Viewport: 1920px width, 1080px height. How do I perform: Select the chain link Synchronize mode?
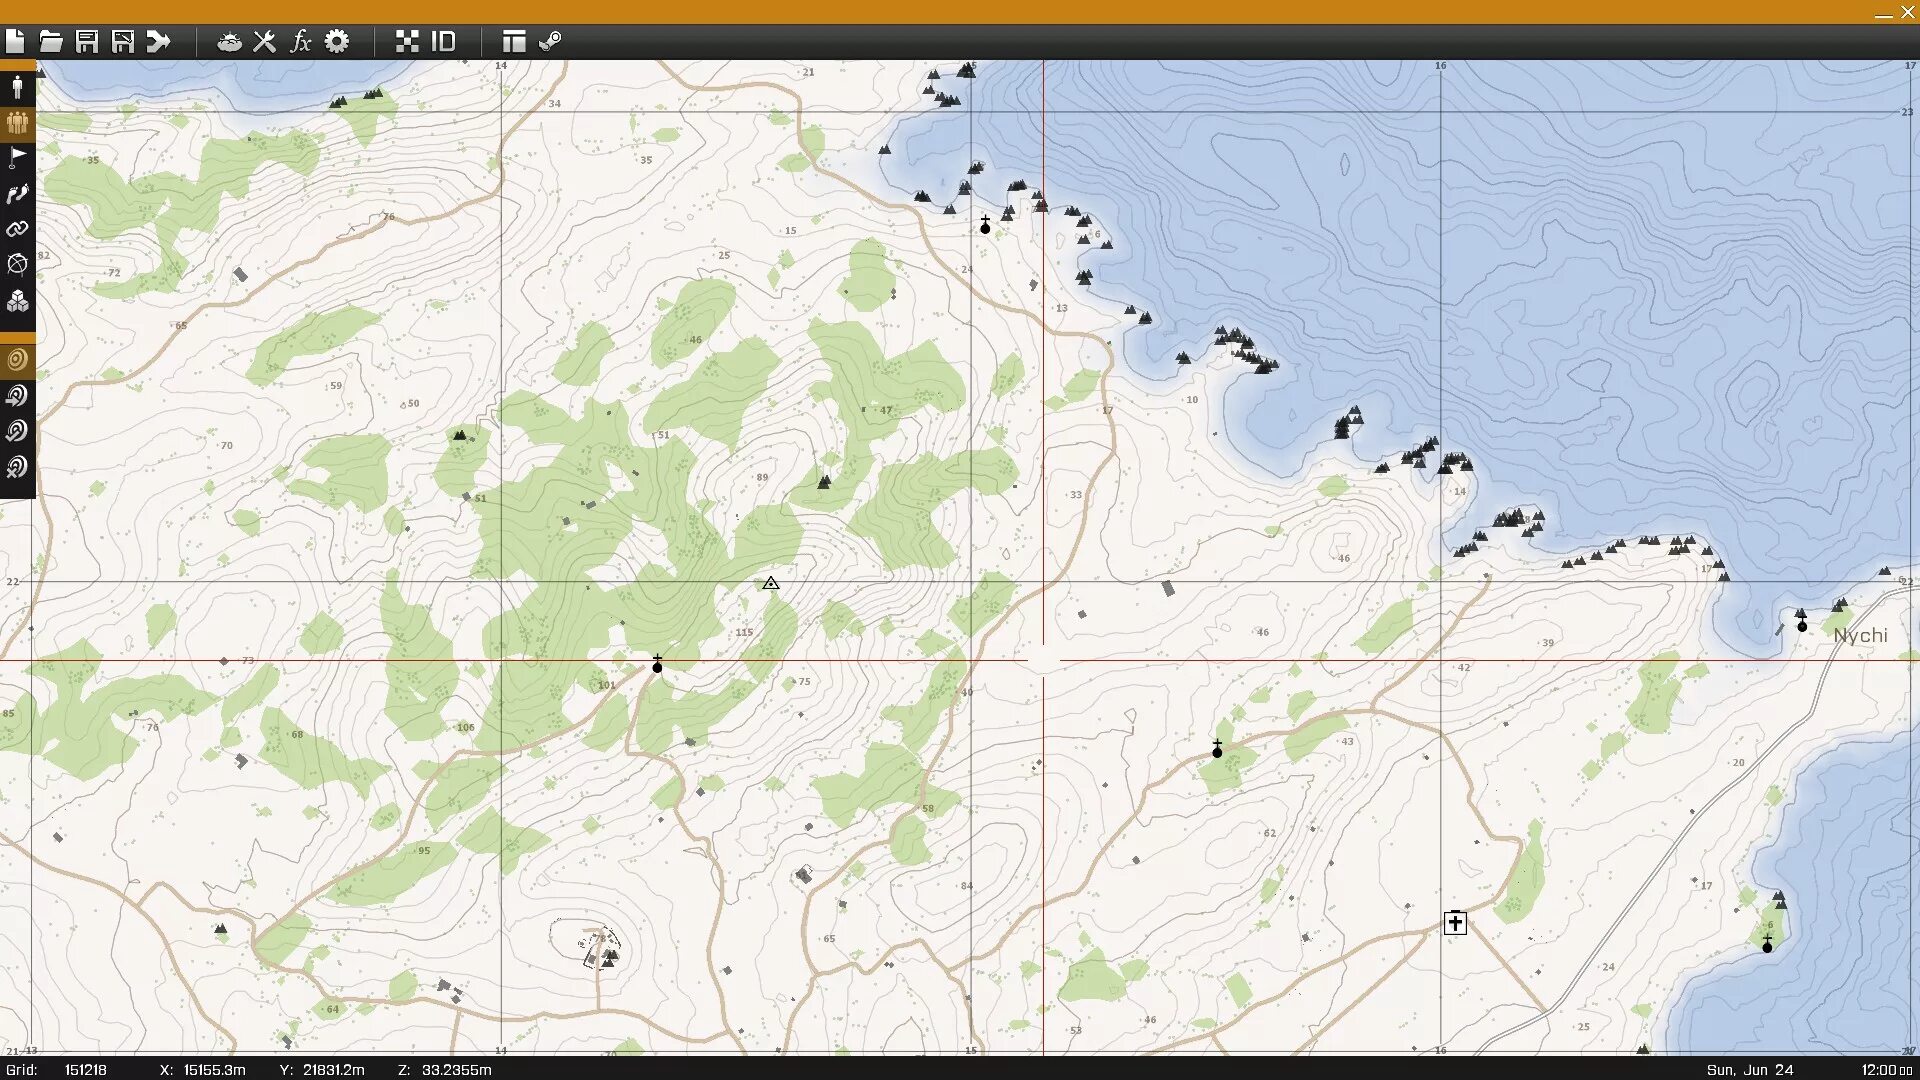[17, 229]
